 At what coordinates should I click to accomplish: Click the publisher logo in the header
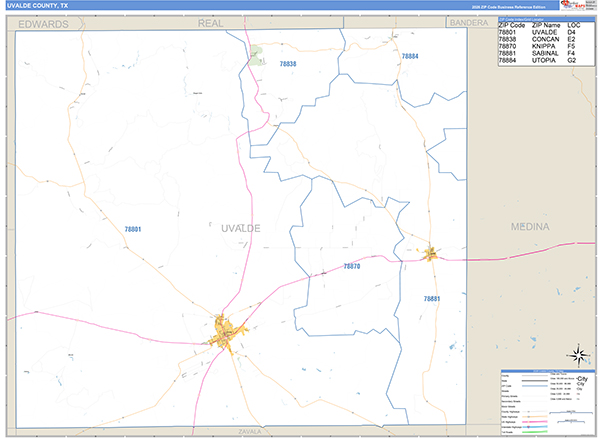(573, 5)
